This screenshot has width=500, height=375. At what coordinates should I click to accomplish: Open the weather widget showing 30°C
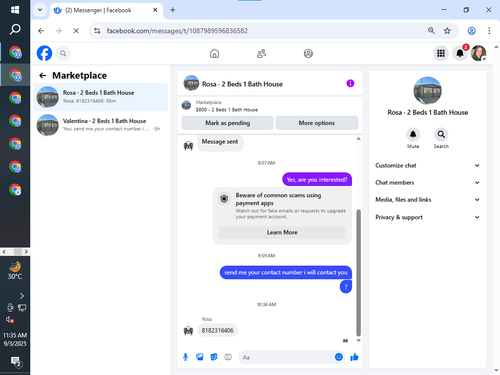(15, 271)
